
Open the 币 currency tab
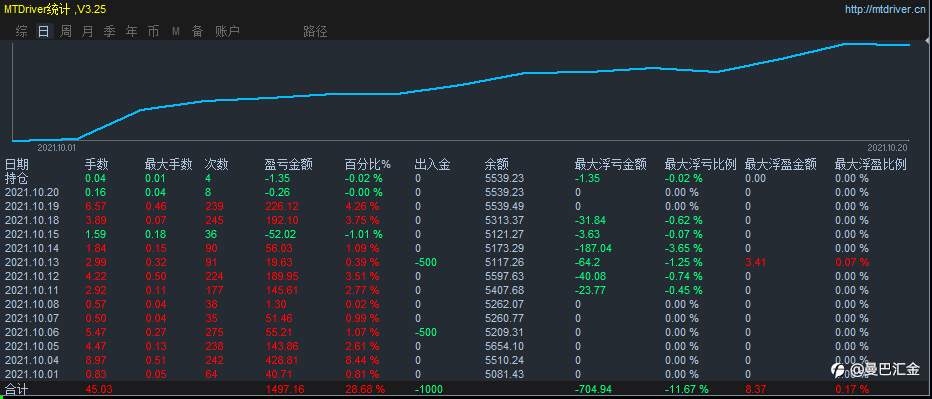tap(153, 32)
